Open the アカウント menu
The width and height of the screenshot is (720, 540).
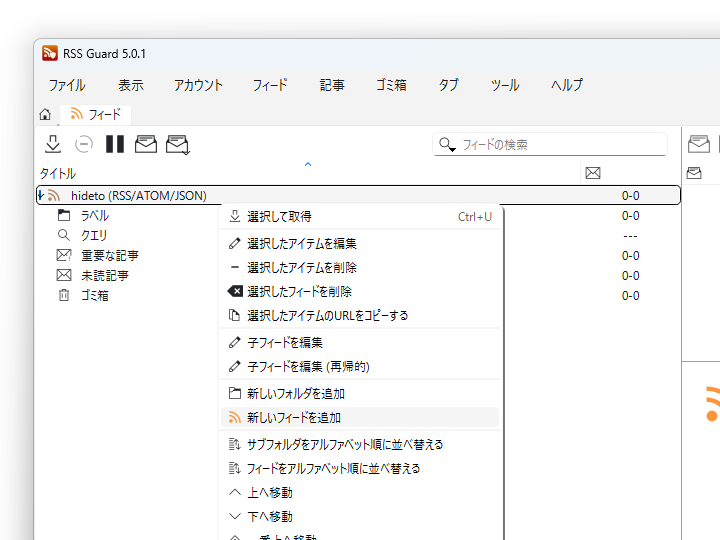click(x=198, y=85)
